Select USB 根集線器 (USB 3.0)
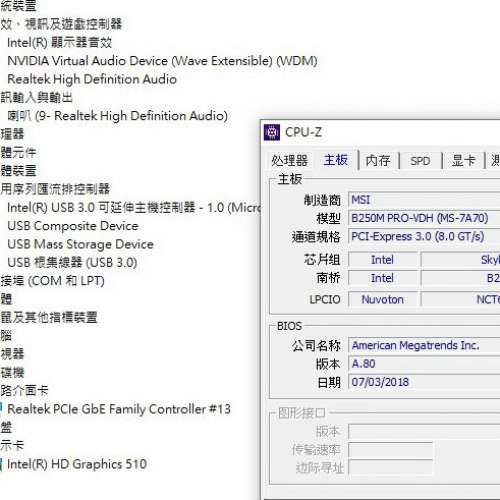Viewport: 500px width, 500px height. click(x=72, y=263)
